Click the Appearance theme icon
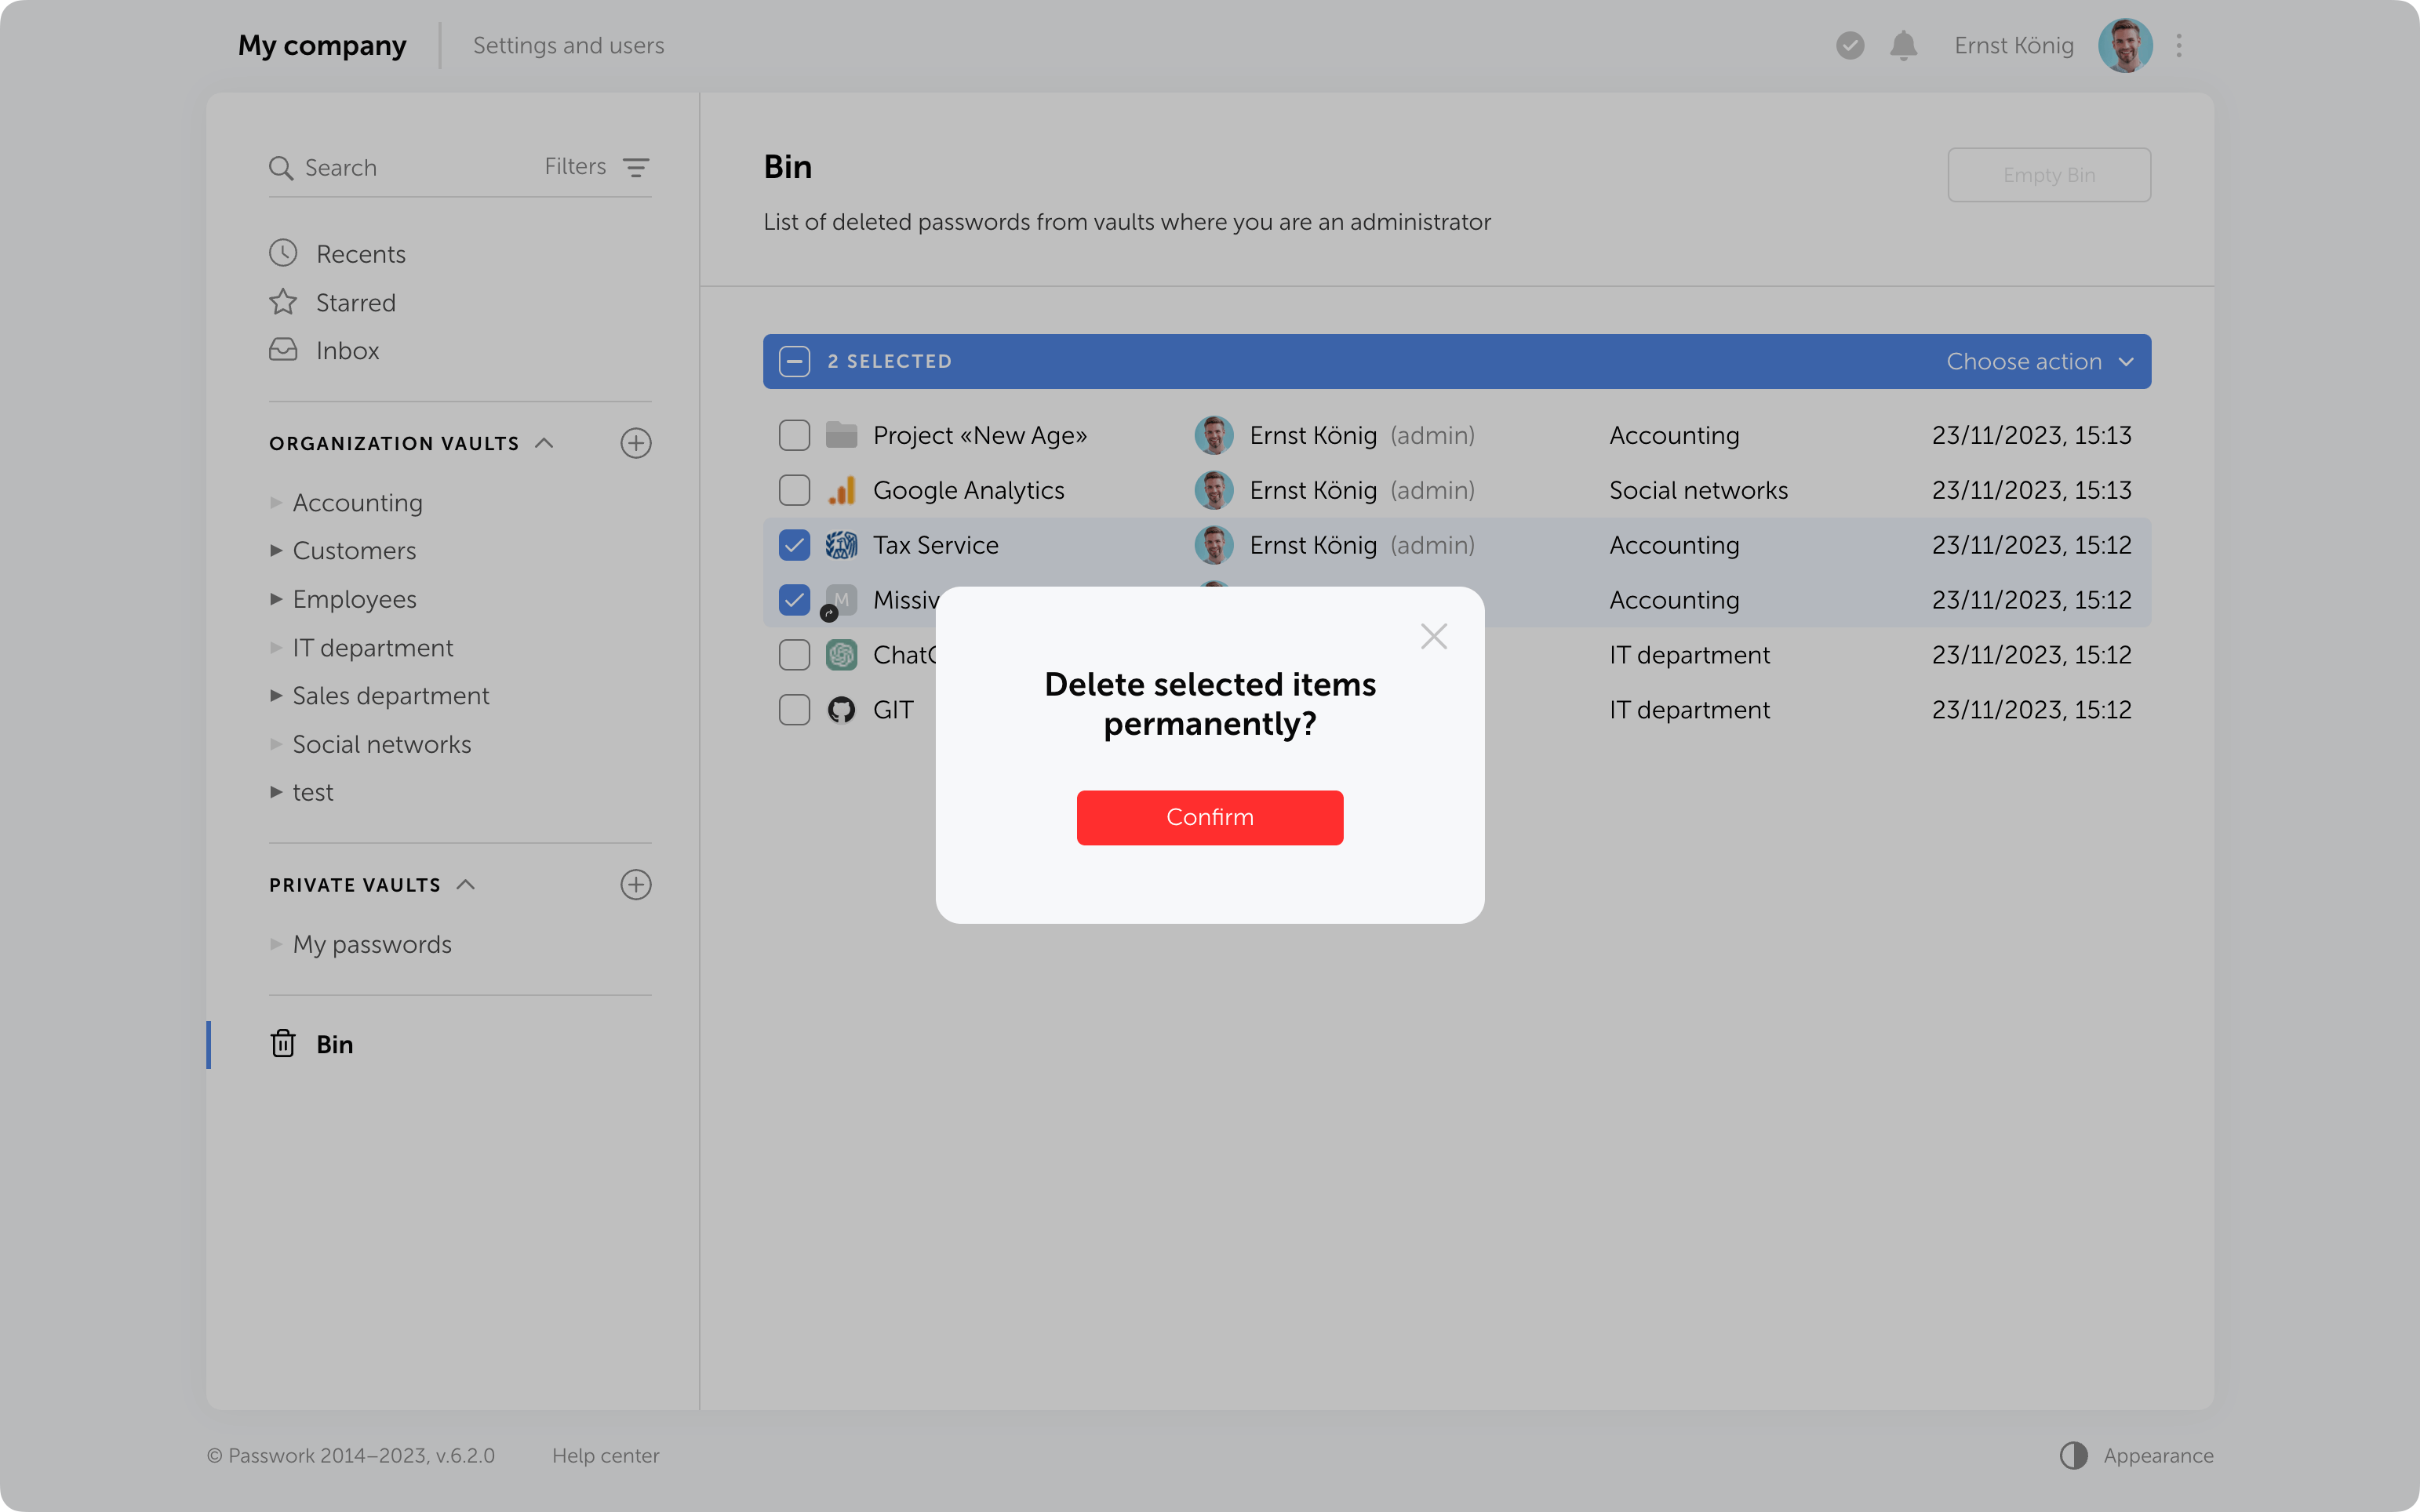 (x=2074, y=1455)
